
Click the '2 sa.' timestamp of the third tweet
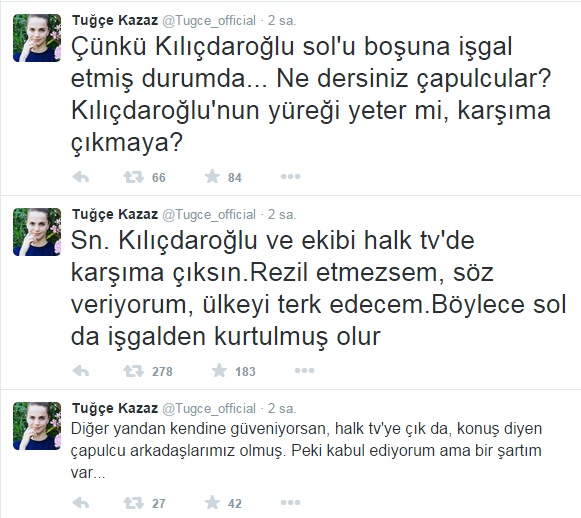coord(282,408)
